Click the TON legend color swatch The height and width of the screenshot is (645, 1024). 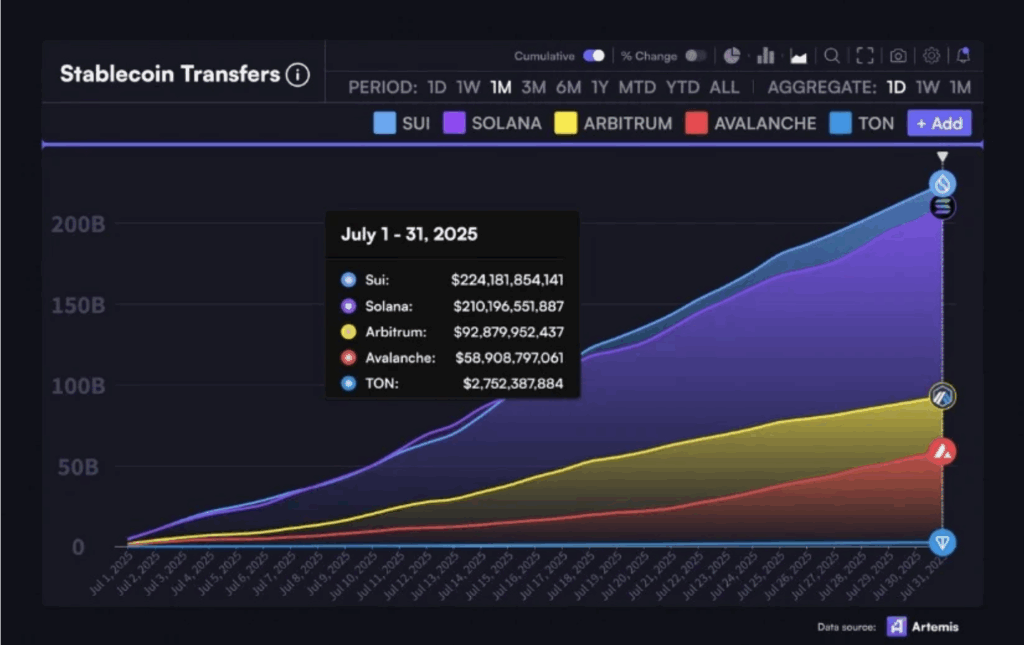(840, 123)
